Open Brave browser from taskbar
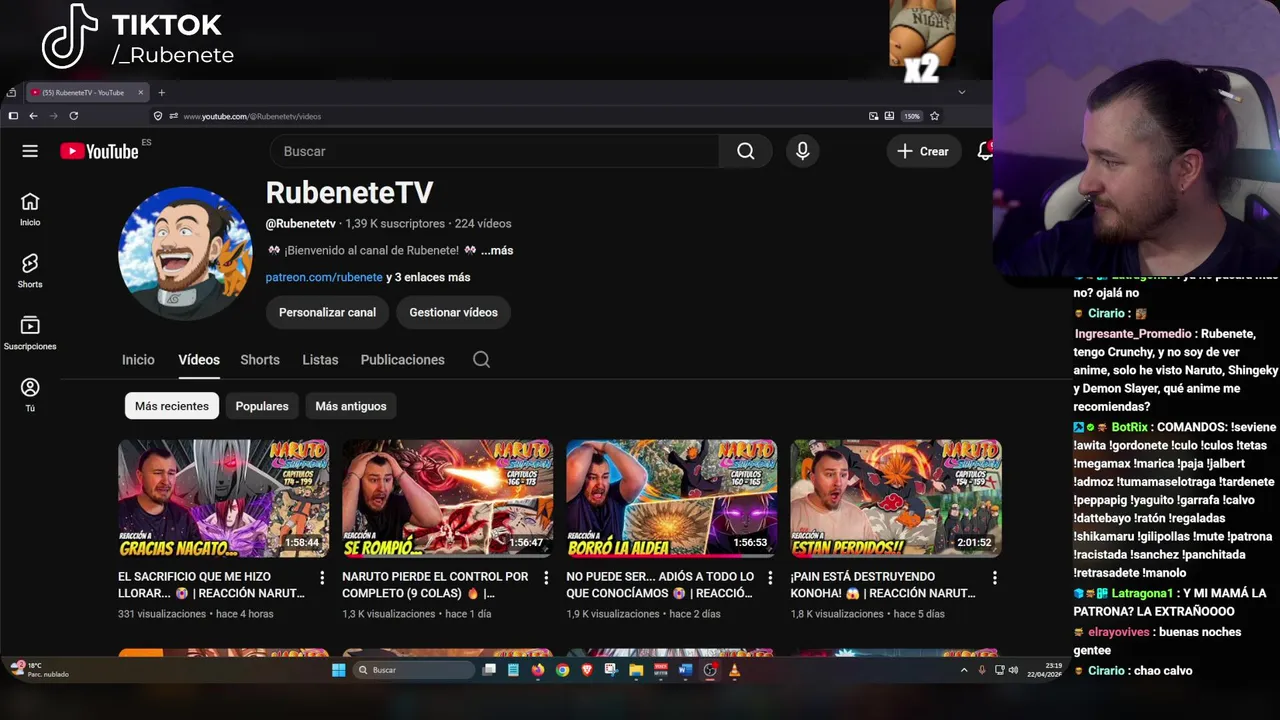Viewport: 1280px width, 720px height. [x=587, y=670]
